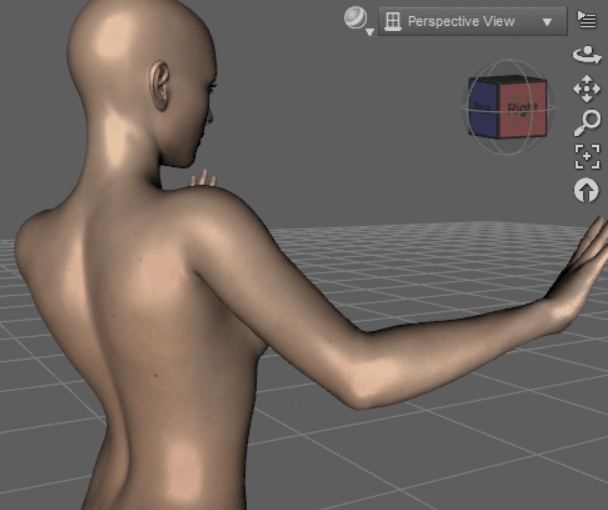Screen dimensions: 608x510
Task: Click the frame selection control
Action: [x=587, y=157]
